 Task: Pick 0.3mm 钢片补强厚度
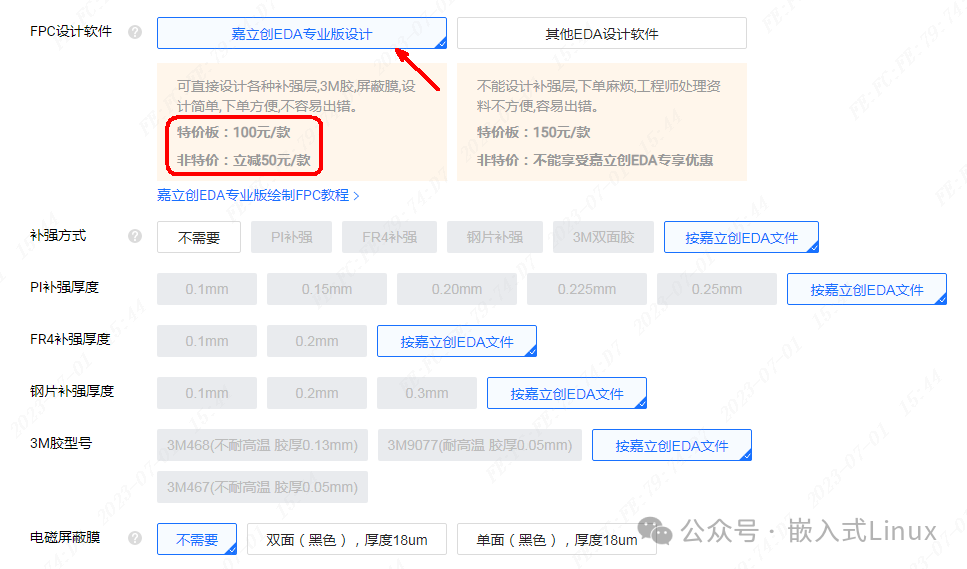point(427,393)
